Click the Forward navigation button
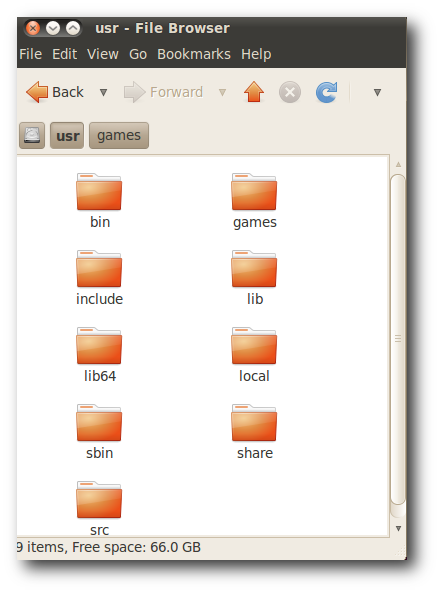Image resolution: width=440 pixels, height=593 pixels. click(x=163, y=92)
